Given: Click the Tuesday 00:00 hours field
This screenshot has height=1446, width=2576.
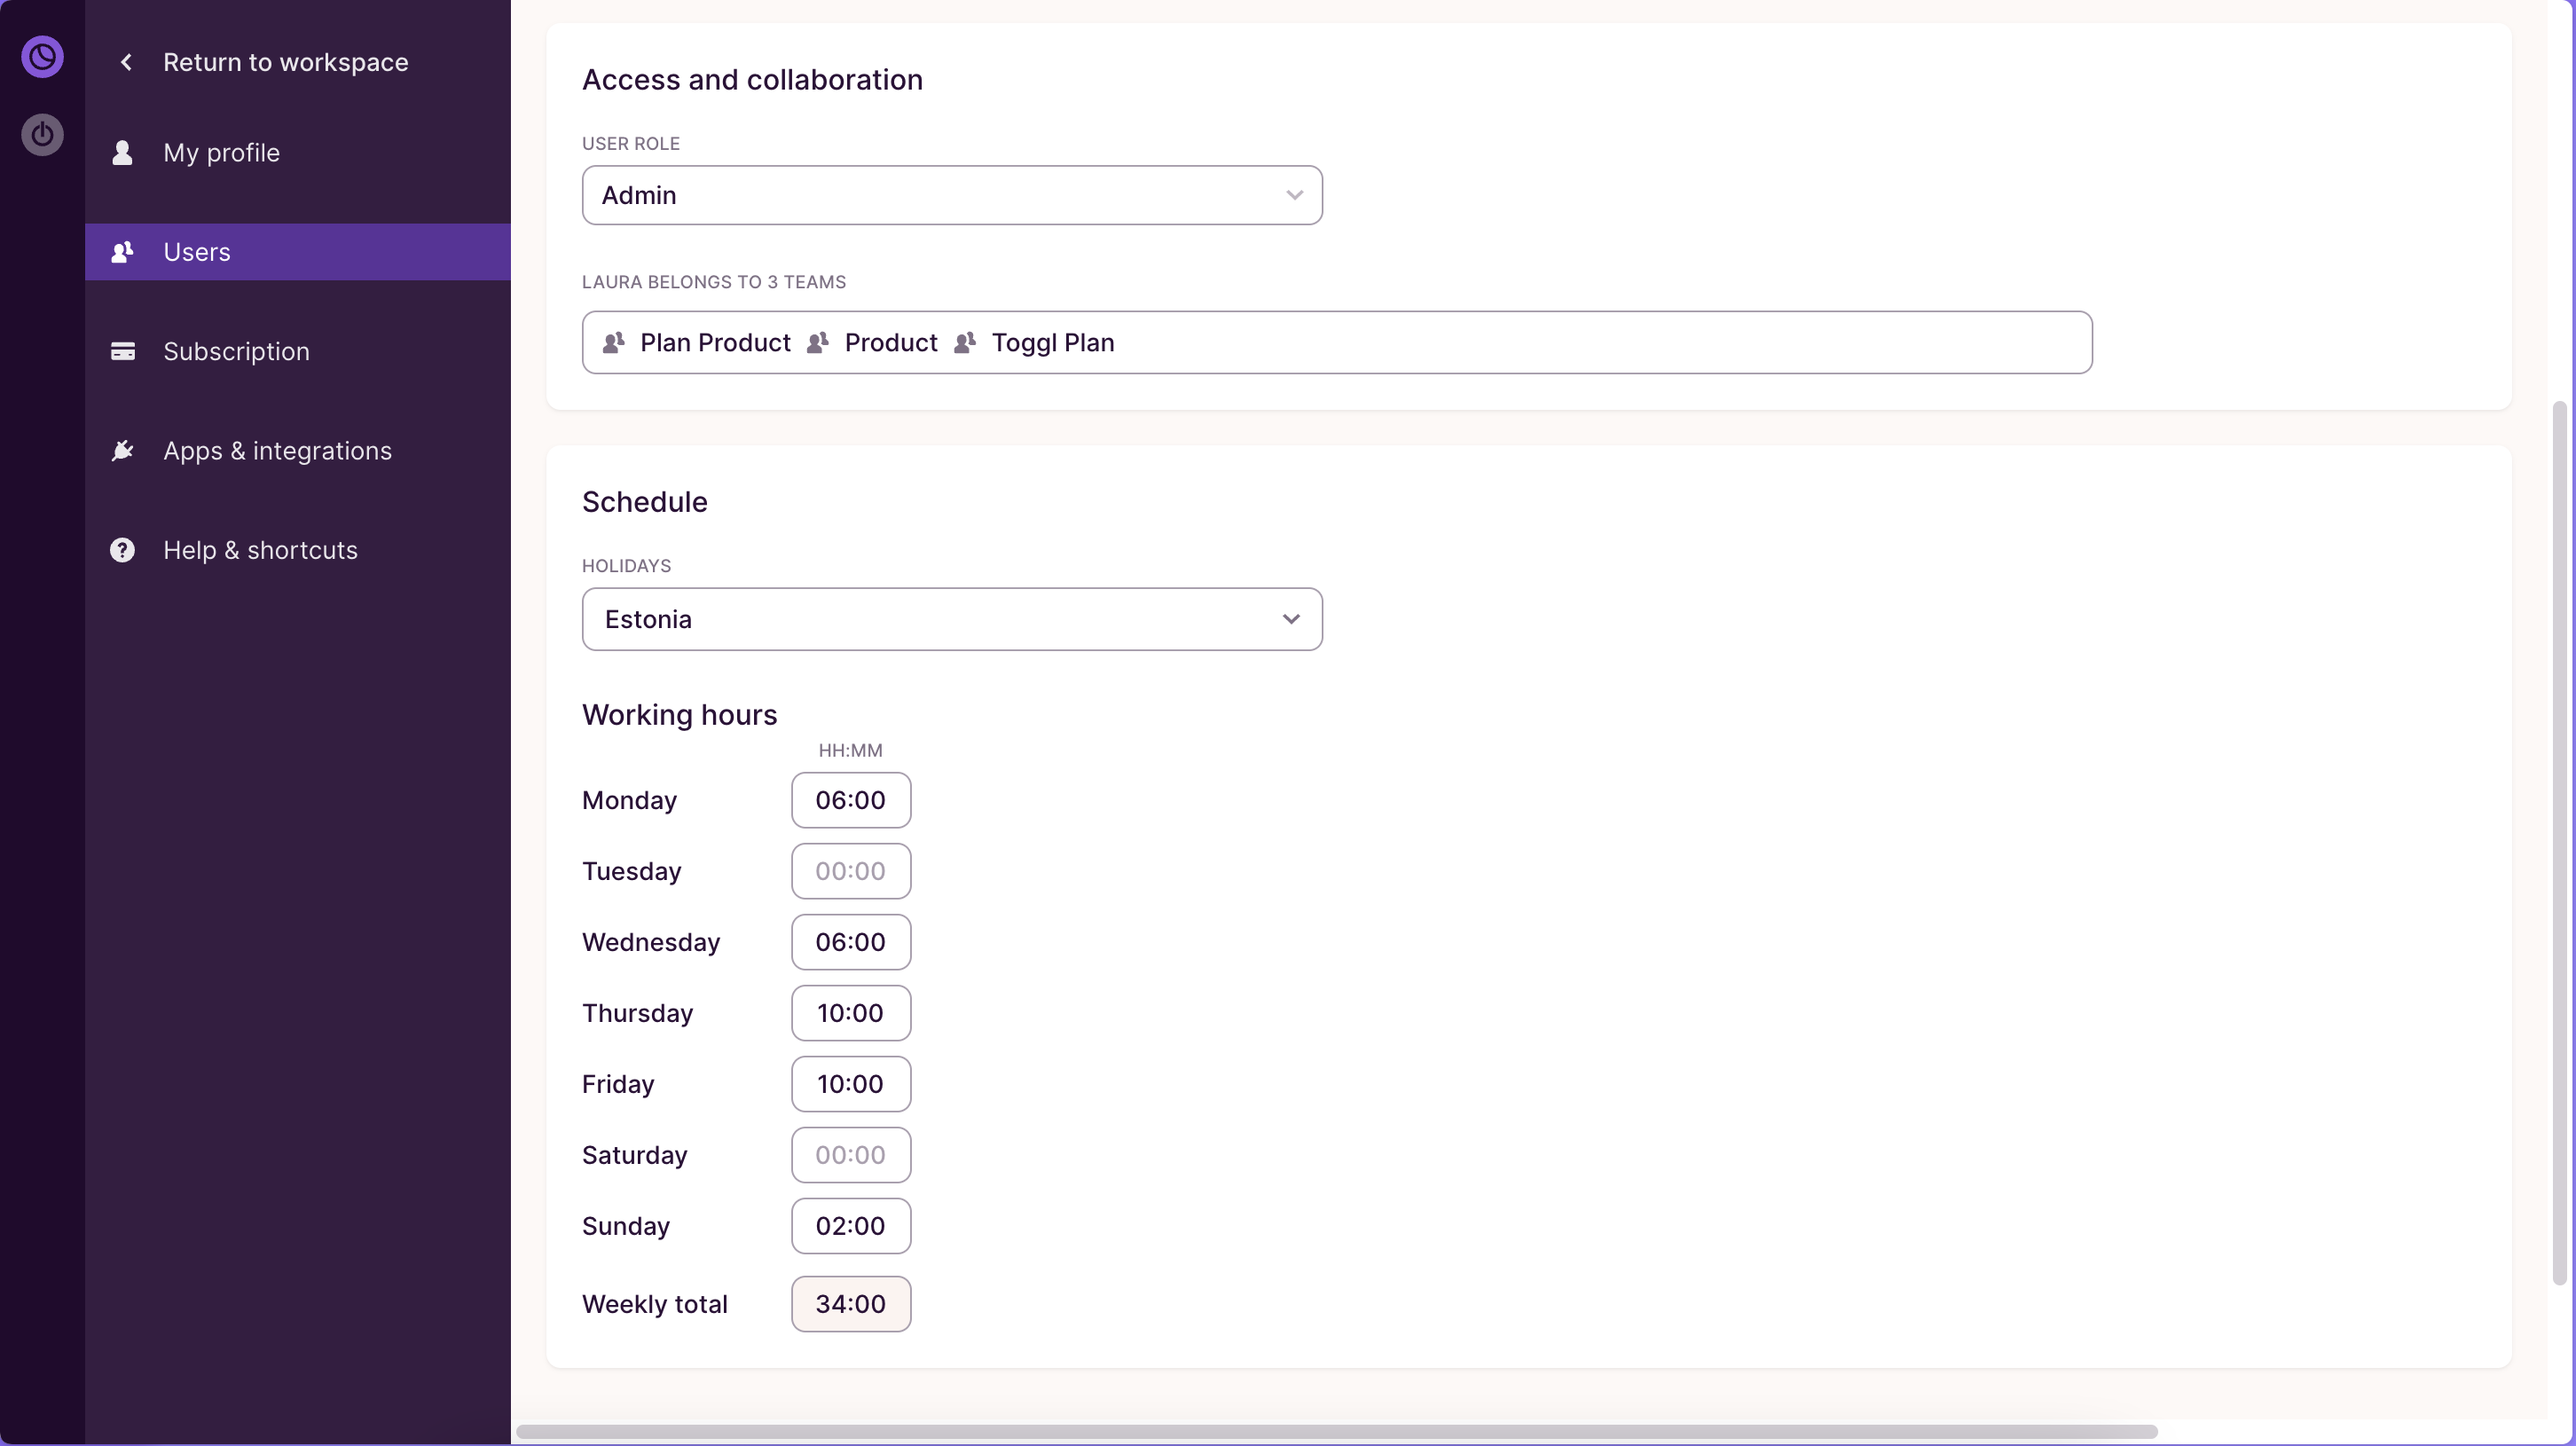Looking at the screenshot, I should [x=850, y=871].
